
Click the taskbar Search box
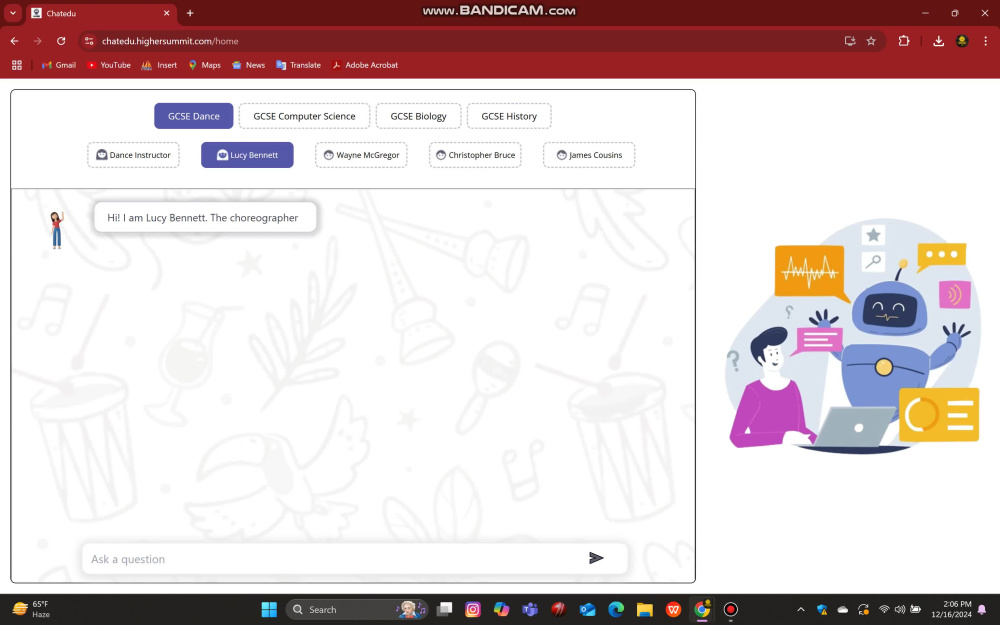pos(357,610)
